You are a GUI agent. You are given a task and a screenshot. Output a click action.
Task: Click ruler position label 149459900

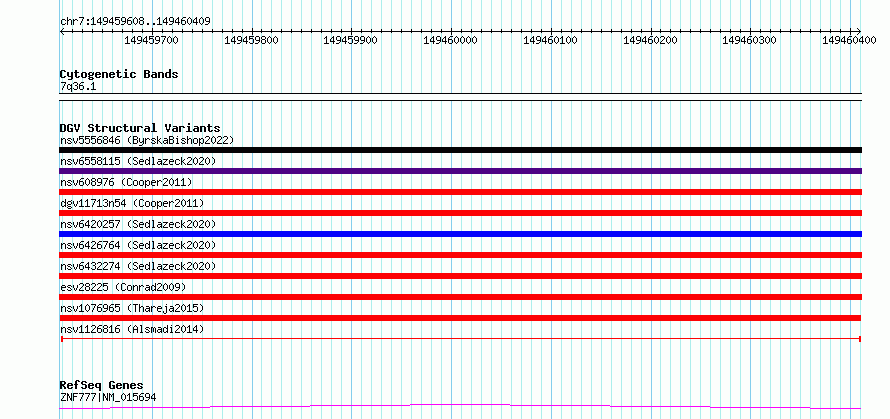pyautogui.click(x=351, y=40)
